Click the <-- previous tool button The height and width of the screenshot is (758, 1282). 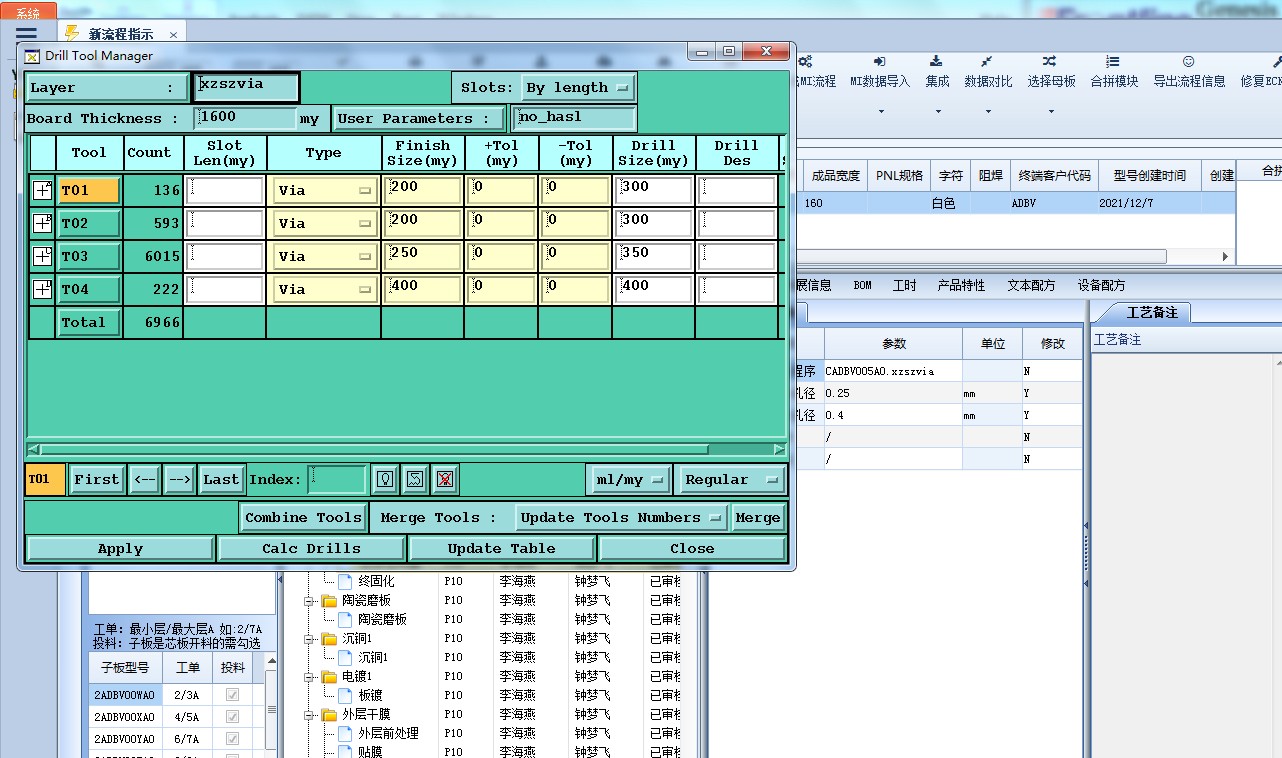click(145, 479)
